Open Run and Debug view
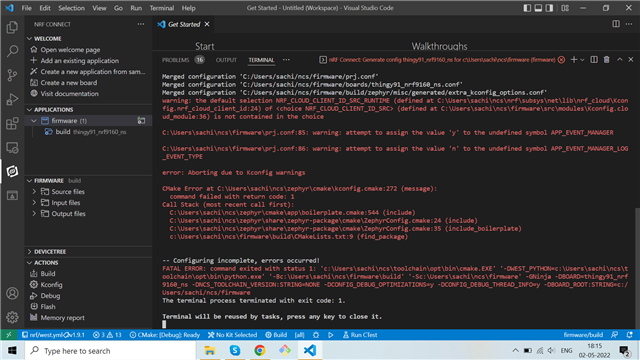The image size is (640, 360). click(12, 99)
